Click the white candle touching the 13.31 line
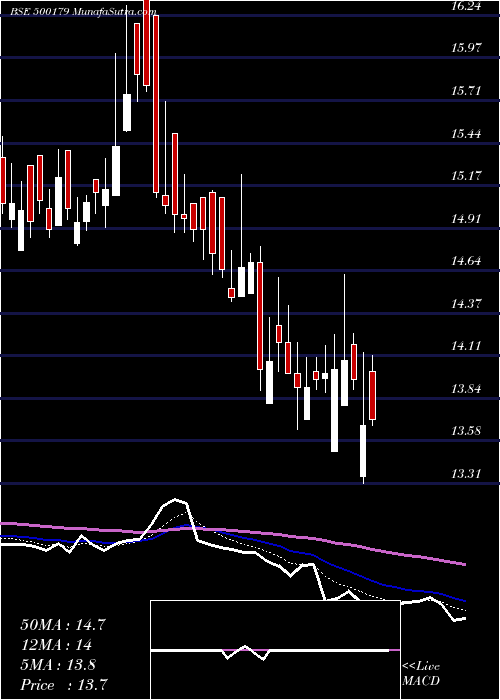This screenshot has height=700, width=500. [x=363, y=451]
